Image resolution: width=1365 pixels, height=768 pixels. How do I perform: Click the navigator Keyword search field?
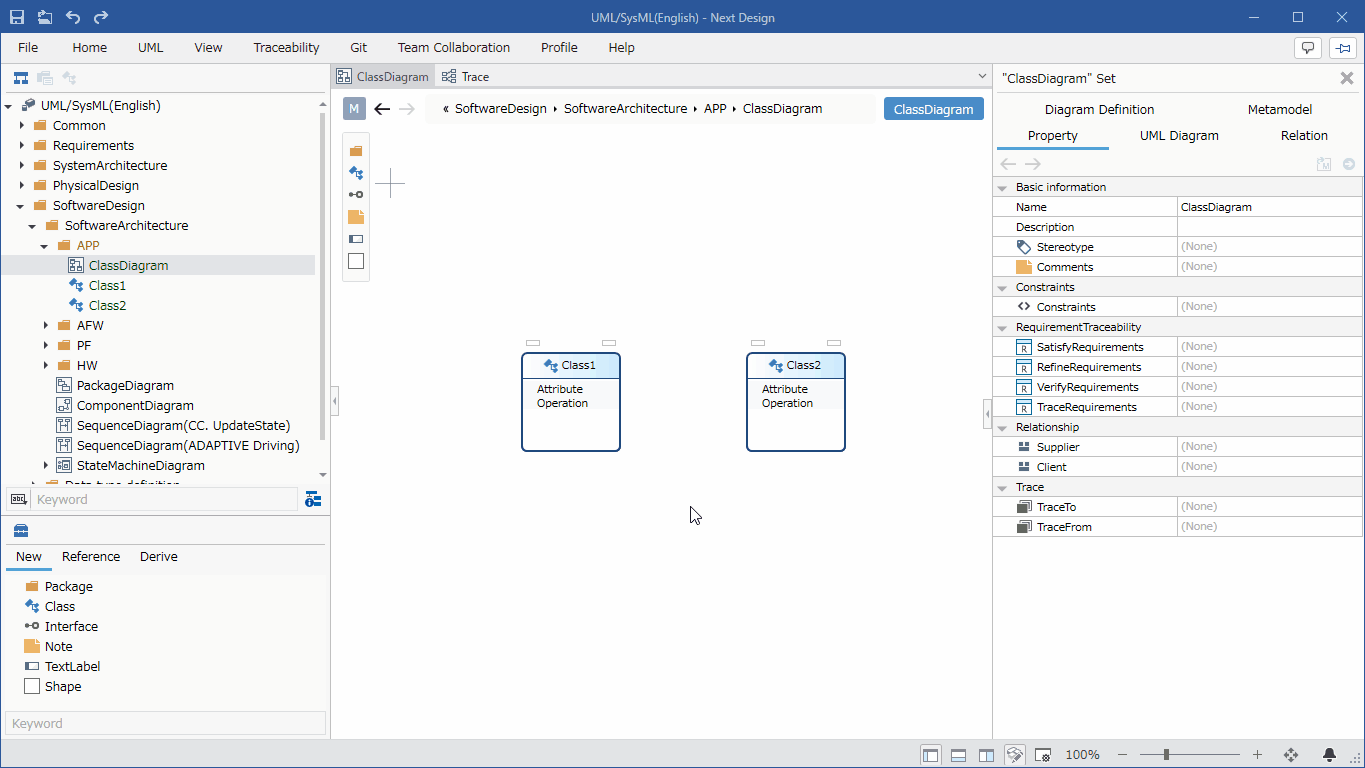pos(164,499)
